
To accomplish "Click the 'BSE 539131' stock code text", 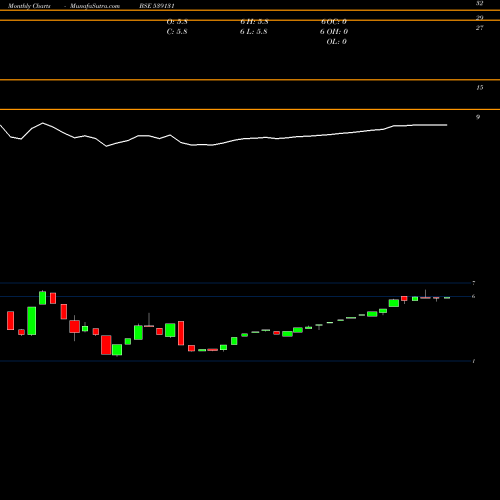I will (x=157, y=6).
